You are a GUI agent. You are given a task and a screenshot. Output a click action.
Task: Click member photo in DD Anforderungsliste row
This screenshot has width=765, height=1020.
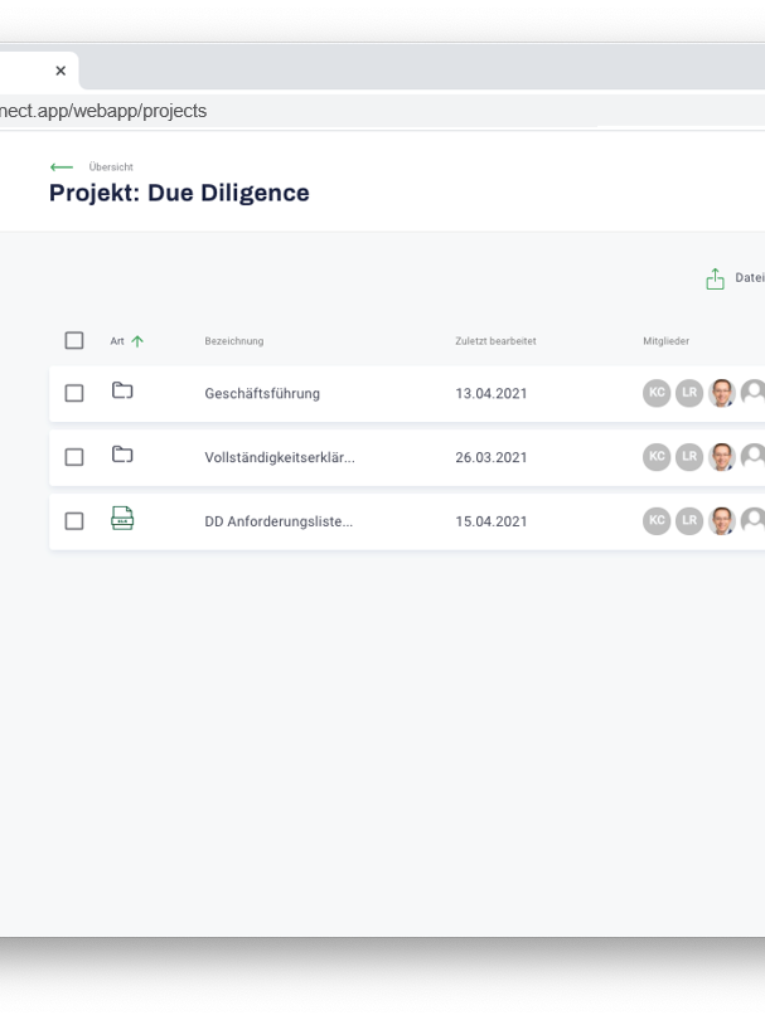pos(722,521)
